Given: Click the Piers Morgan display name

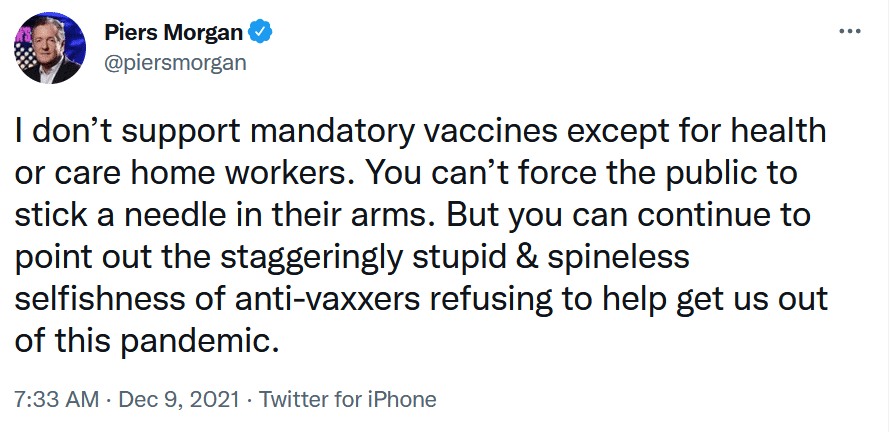Looking at the screenshot, I should pyautogui.click(x=173, y=32).
